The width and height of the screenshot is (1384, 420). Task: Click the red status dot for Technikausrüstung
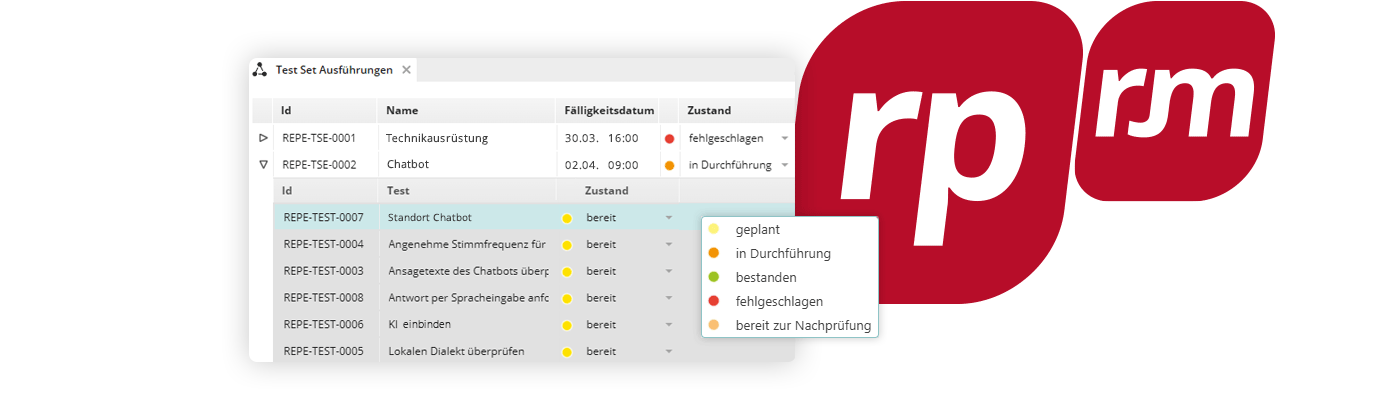(x=669, y=138)
